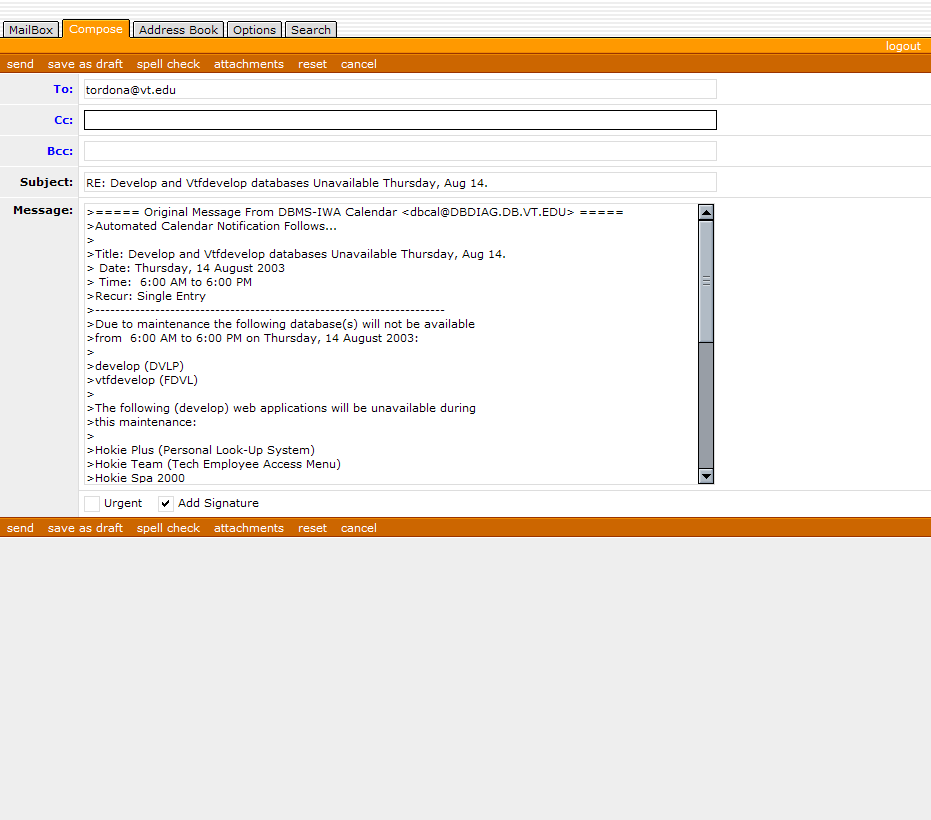Run spell check from top toolbar
931x820 pixels.
coord(168,64)
